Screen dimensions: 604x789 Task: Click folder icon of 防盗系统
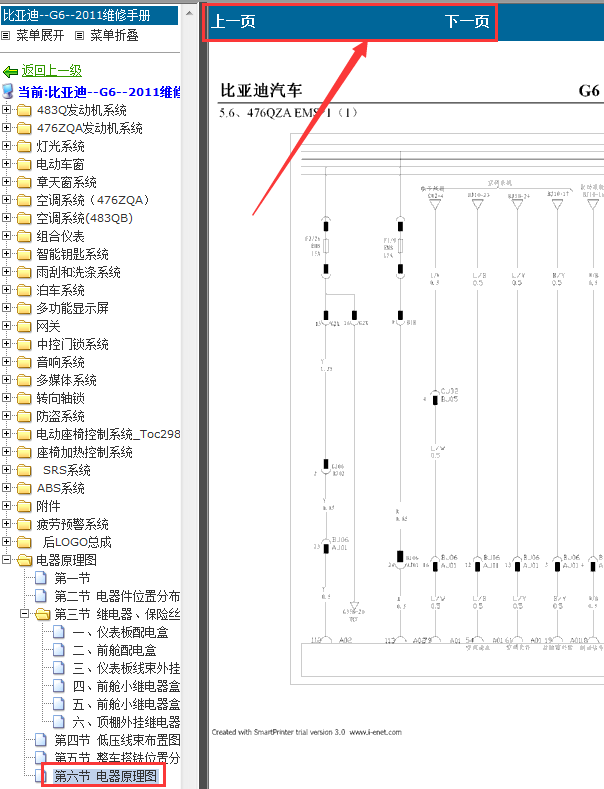tap(24, 417)
